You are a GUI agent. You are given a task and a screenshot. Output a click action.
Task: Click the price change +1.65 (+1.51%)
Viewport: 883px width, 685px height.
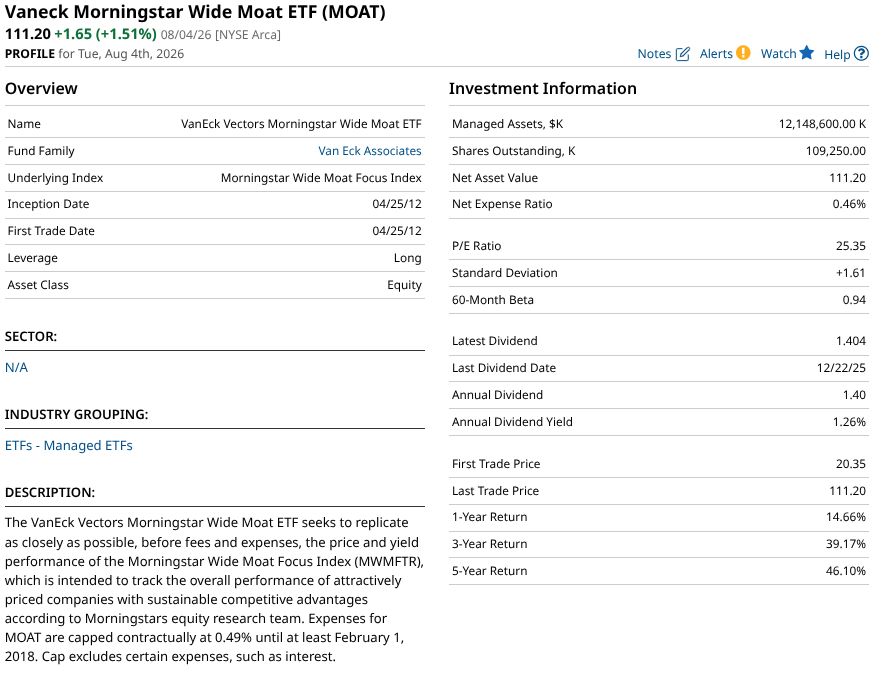(x=105, y=34)
